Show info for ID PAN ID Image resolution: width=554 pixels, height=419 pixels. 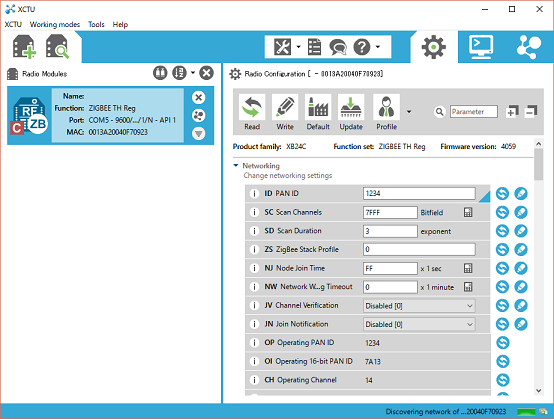(254, 194)
